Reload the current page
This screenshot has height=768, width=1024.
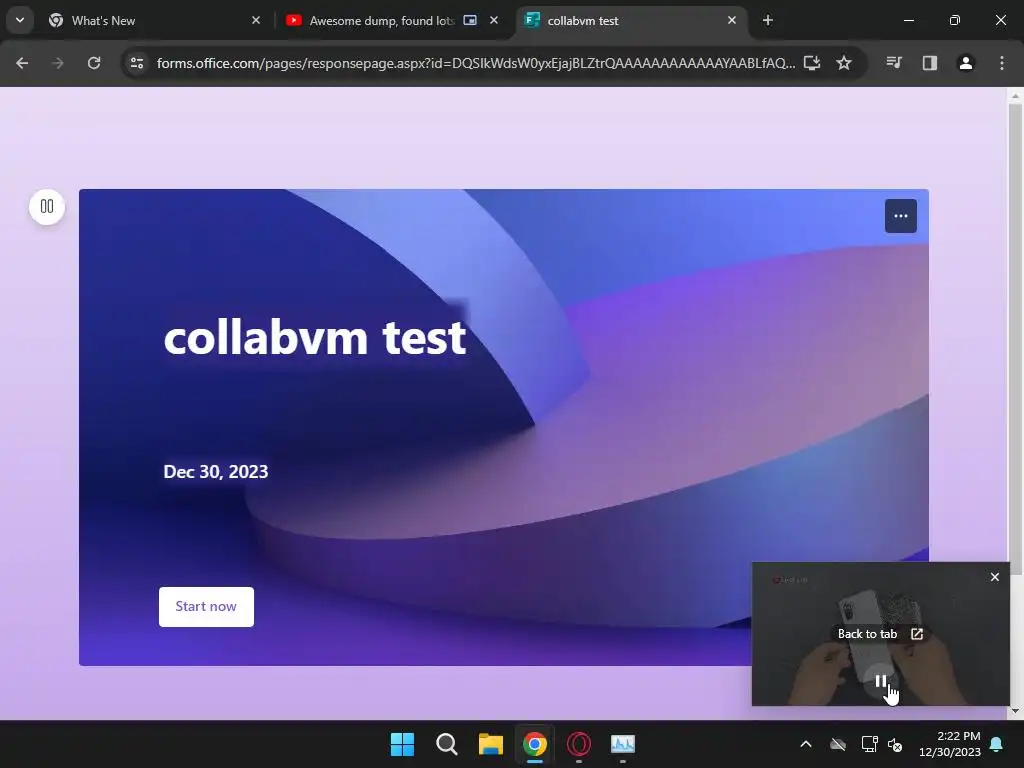[x=94, y=63]
